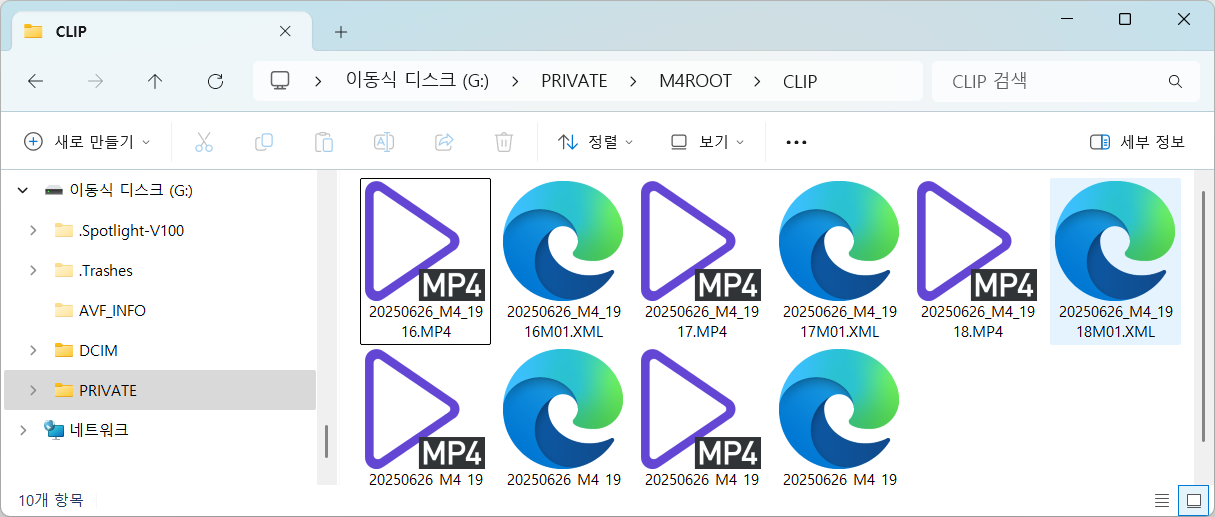Click the Cut scissors icon
Viewport: 1215px width, 517px height.
click(x=204, y=142)
